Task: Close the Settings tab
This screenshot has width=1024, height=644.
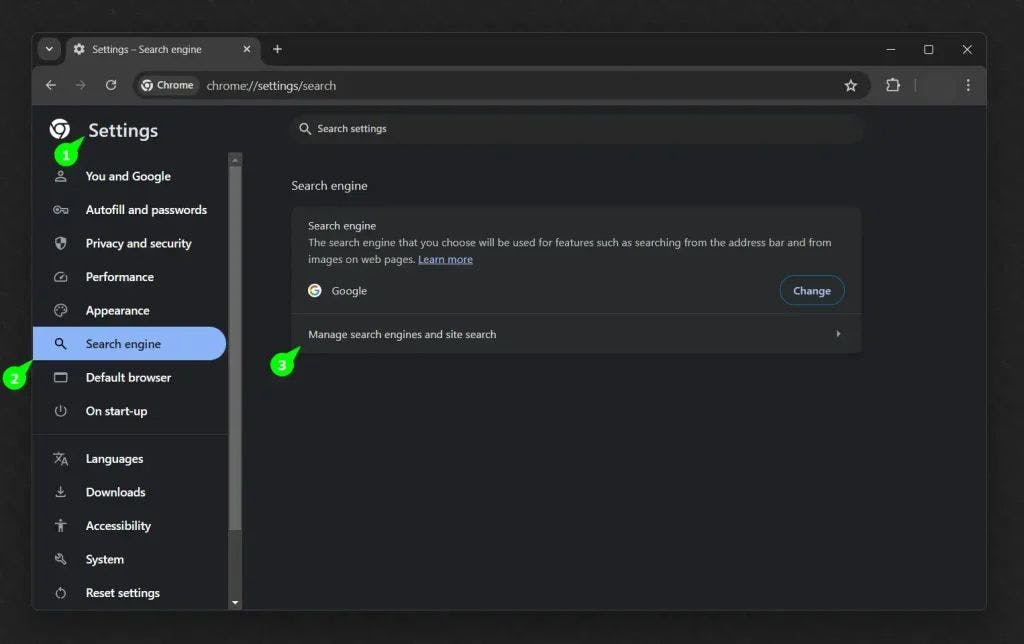Action: tap(247, 49)
